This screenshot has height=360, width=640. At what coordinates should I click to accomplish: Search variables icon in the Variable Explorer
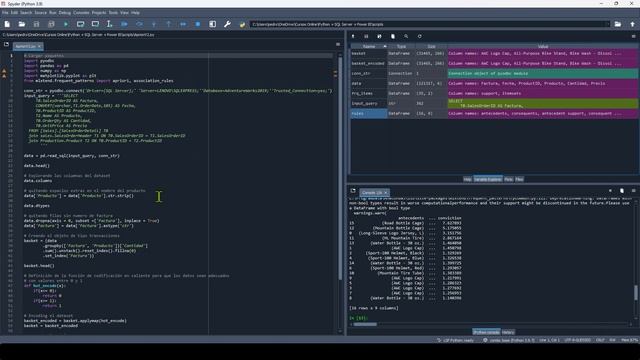pos(406,36)
